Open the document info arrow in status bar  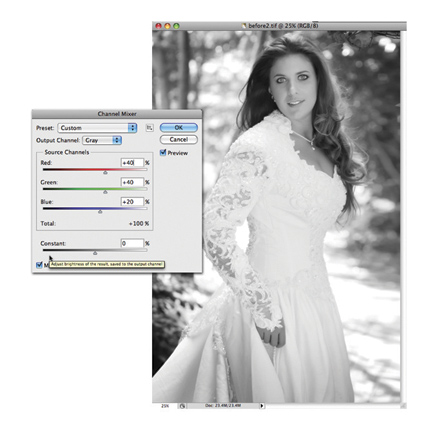pyautogui.click(x=262, y=406)
